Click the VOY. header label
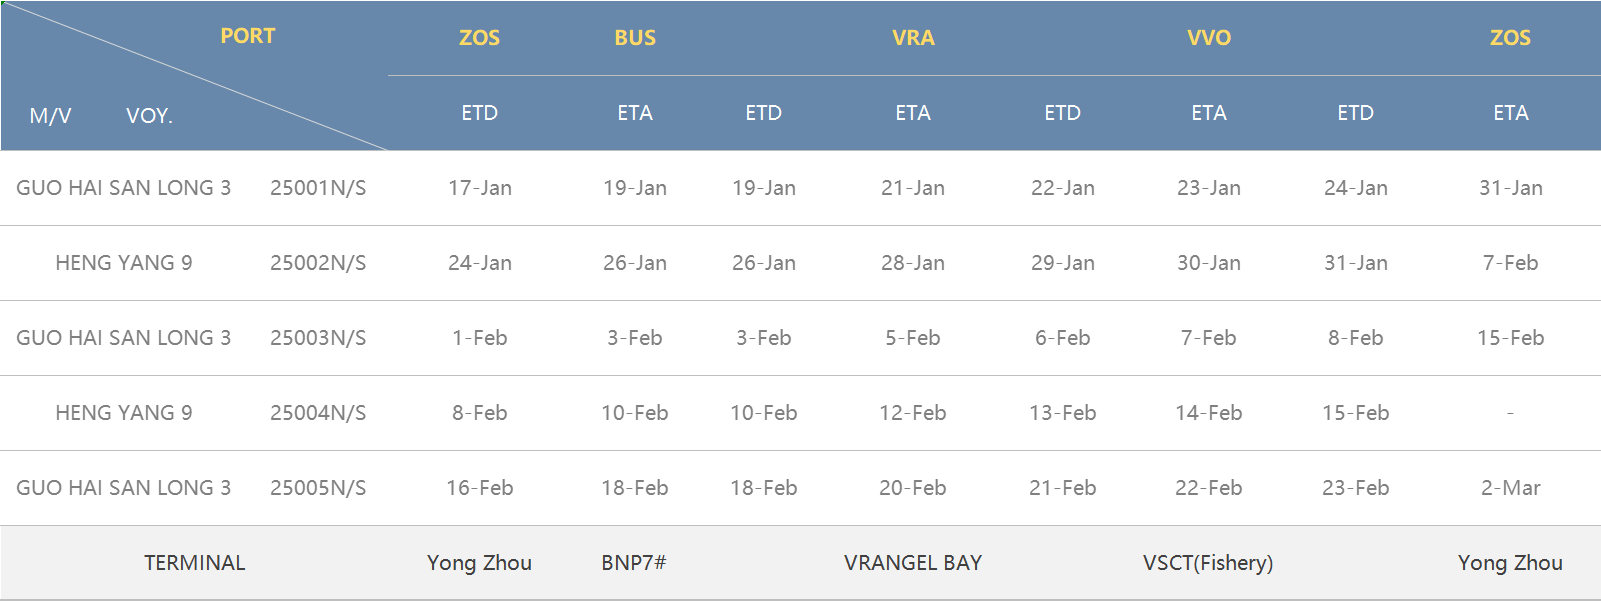Image resolution: width=1601 pixels, height=601 pixels. tap(149, 116)
